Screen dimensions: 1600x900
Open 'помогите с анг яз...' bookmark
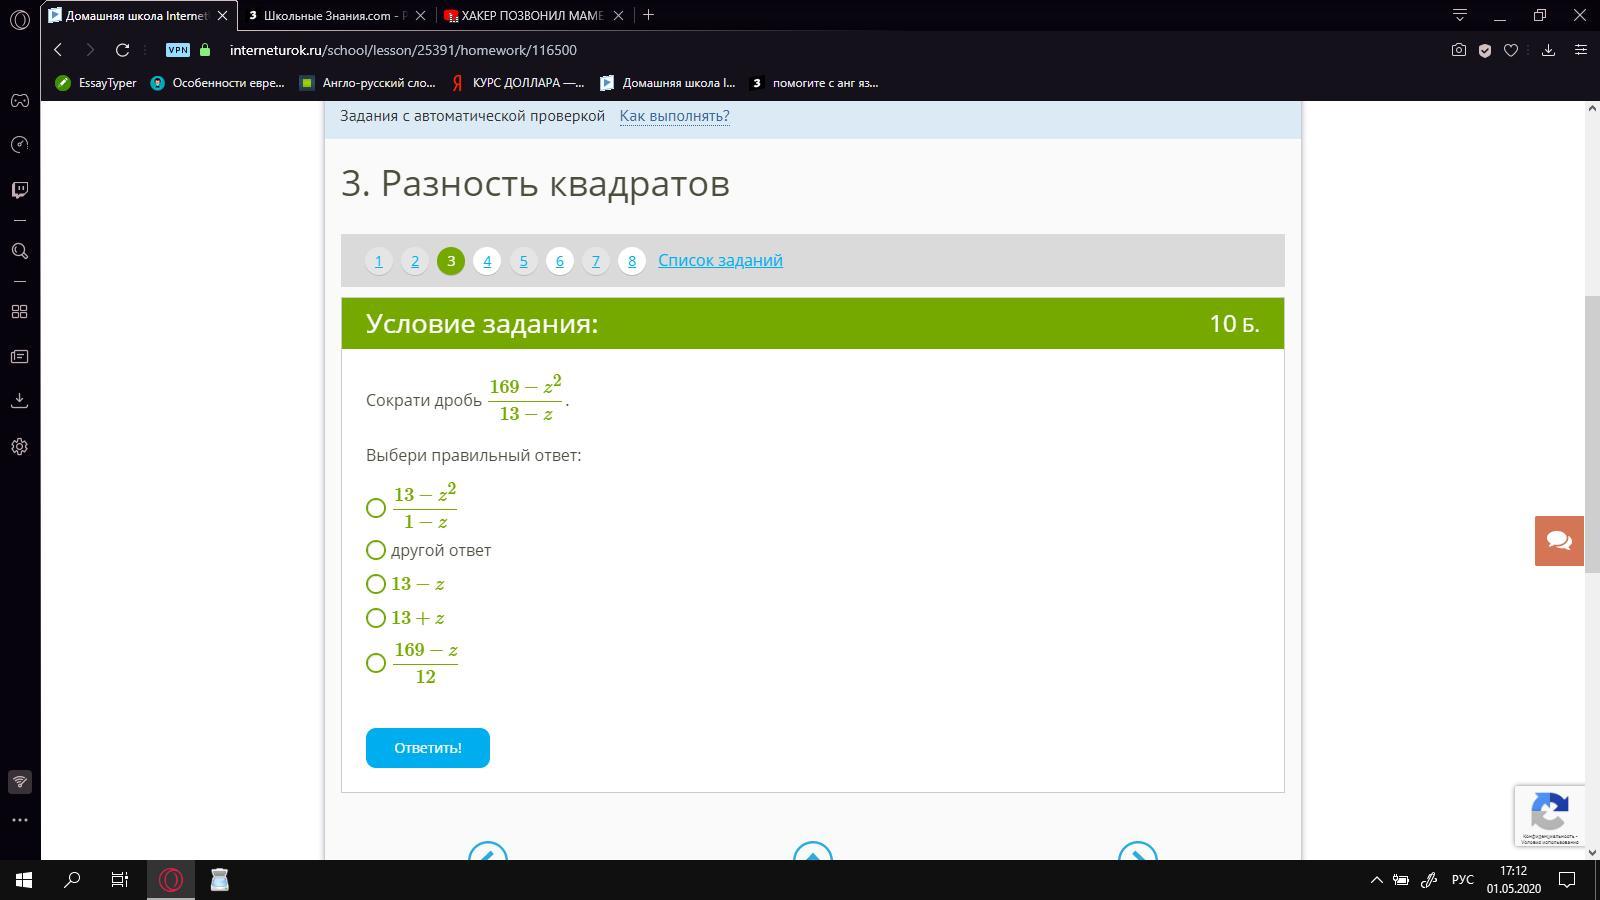click(x=814, y=83)
